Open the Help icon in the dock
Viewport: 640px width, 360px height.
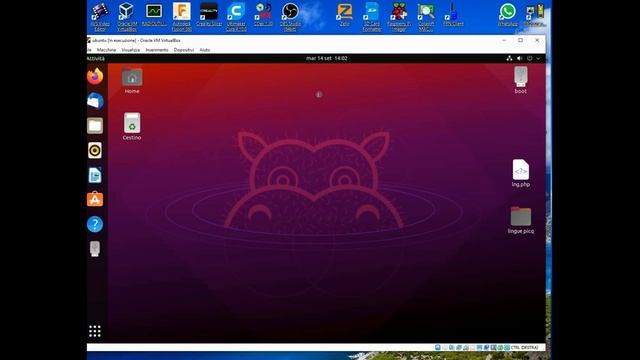click(95, 224)
